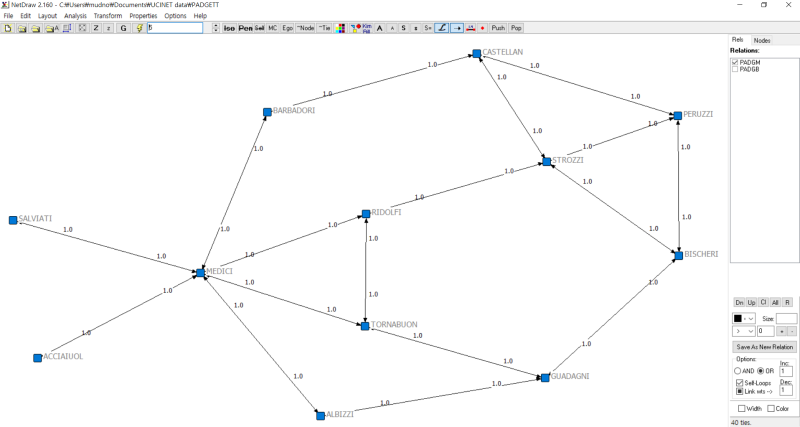Open the File menu
The image size is (800, 427).
pos(8,16)
